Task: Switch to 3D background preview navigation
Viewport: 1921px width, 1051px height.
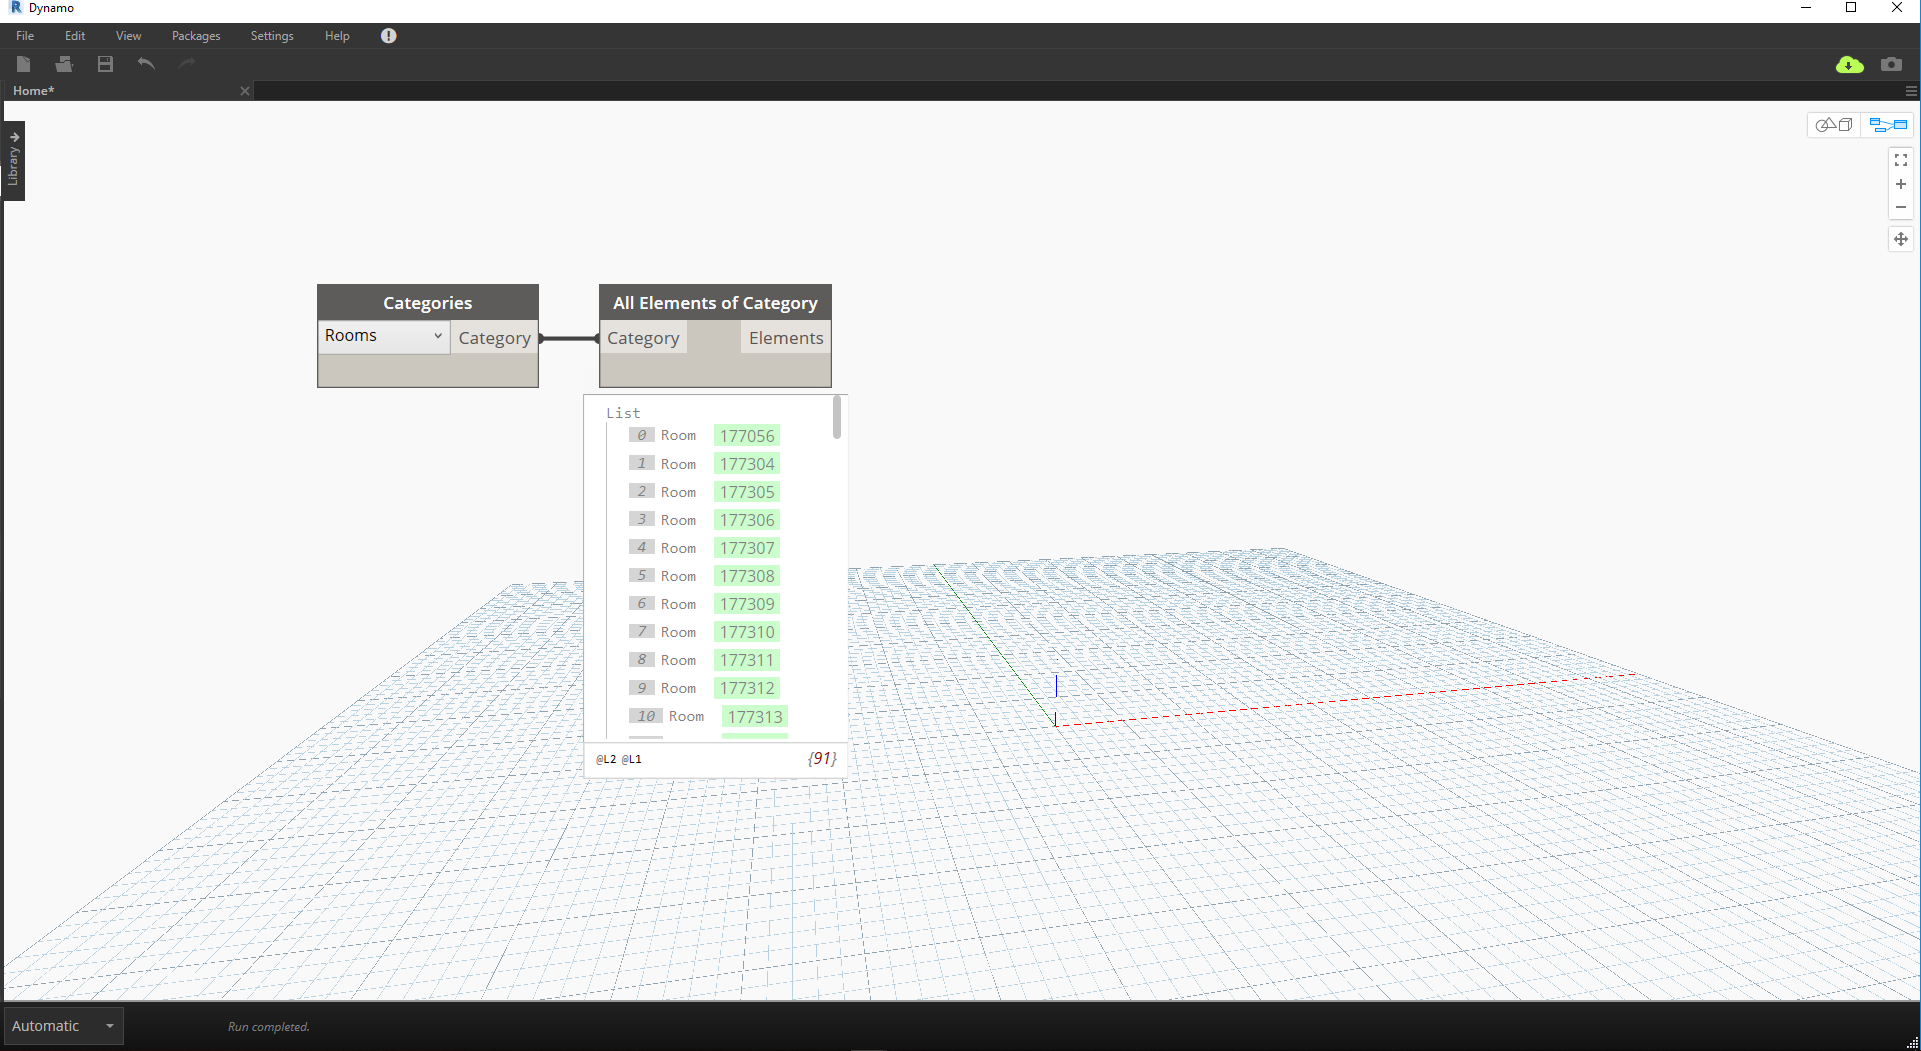Action: point(1834,125)
